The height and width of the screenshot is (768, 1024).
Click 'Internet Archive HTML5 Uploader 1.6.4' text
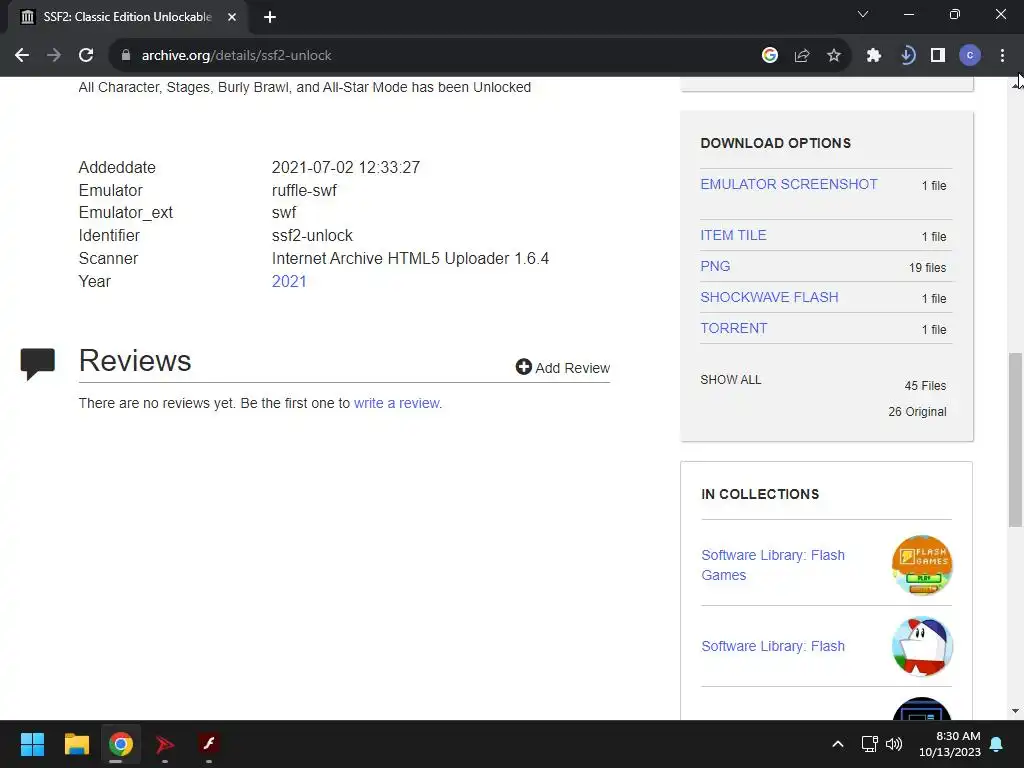(x=410, y=258)
